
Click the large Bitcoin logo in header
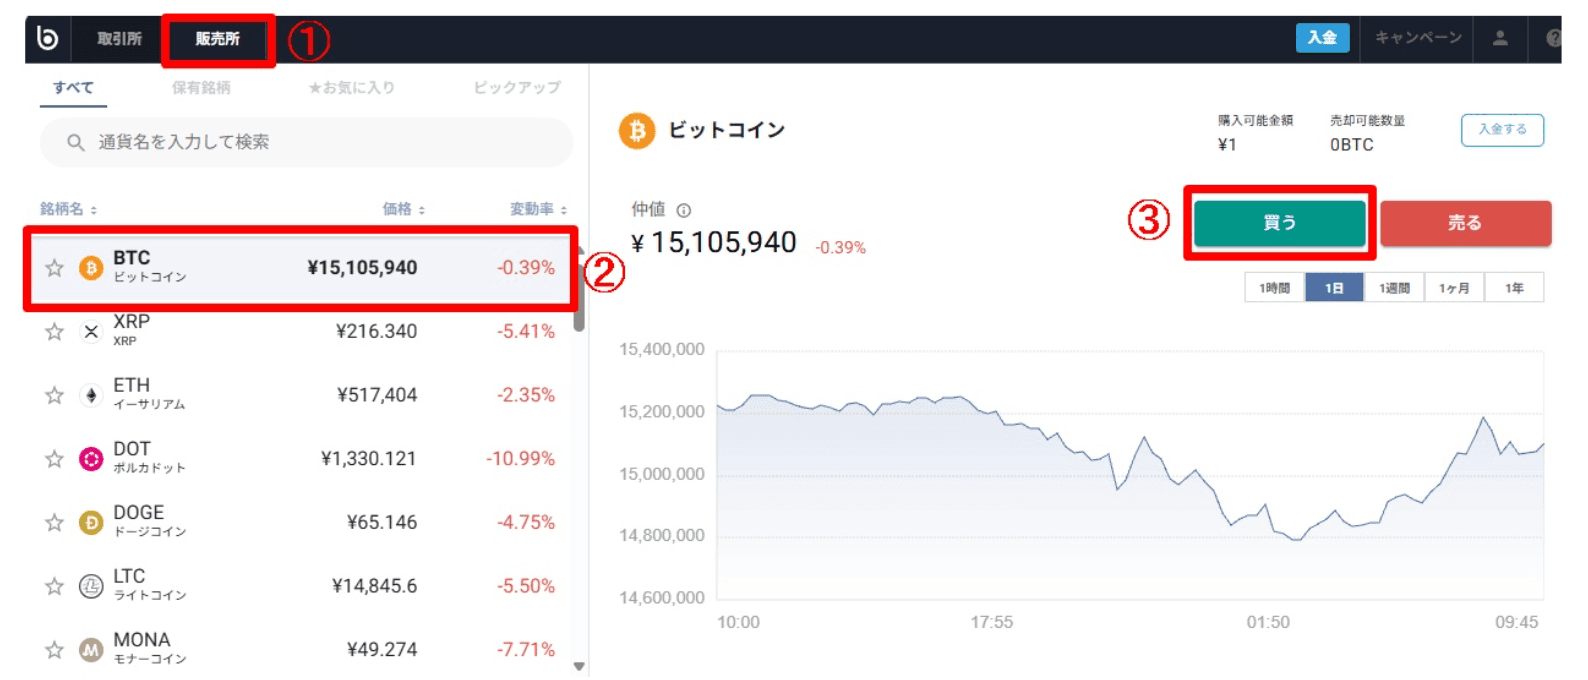tap(637, 131)
